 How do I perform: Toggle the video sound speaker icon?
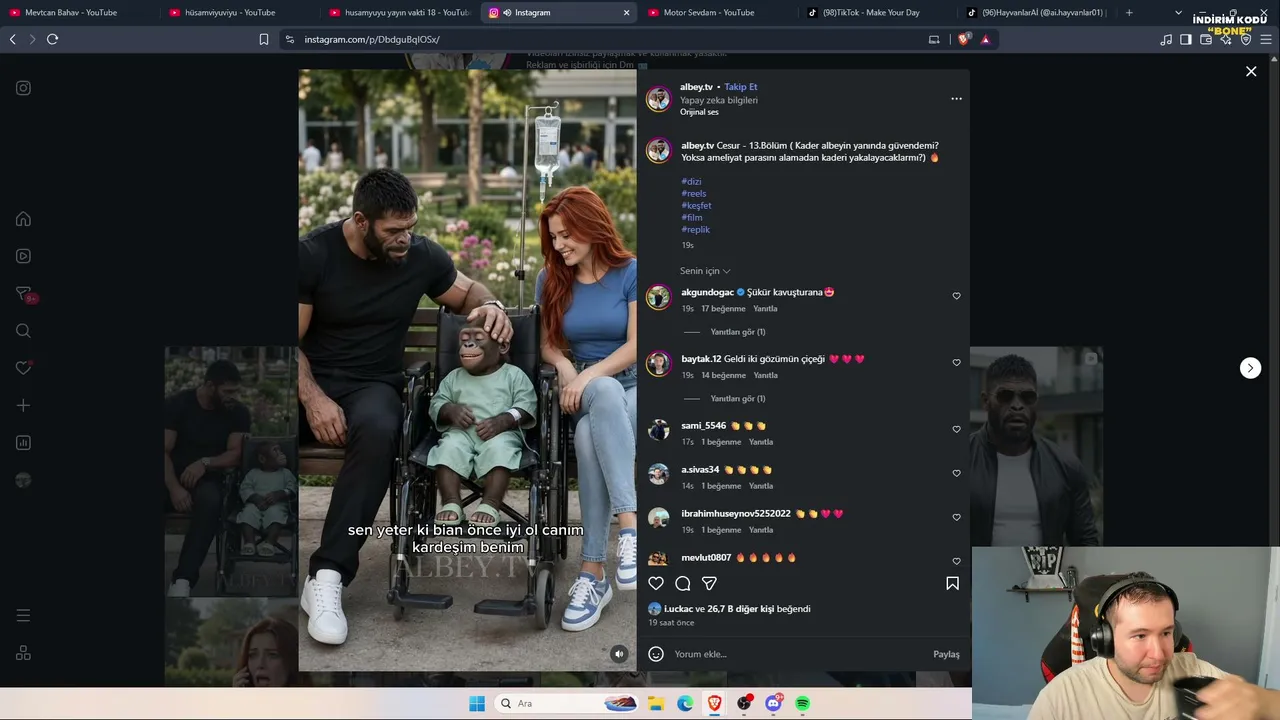pos(619,654)
